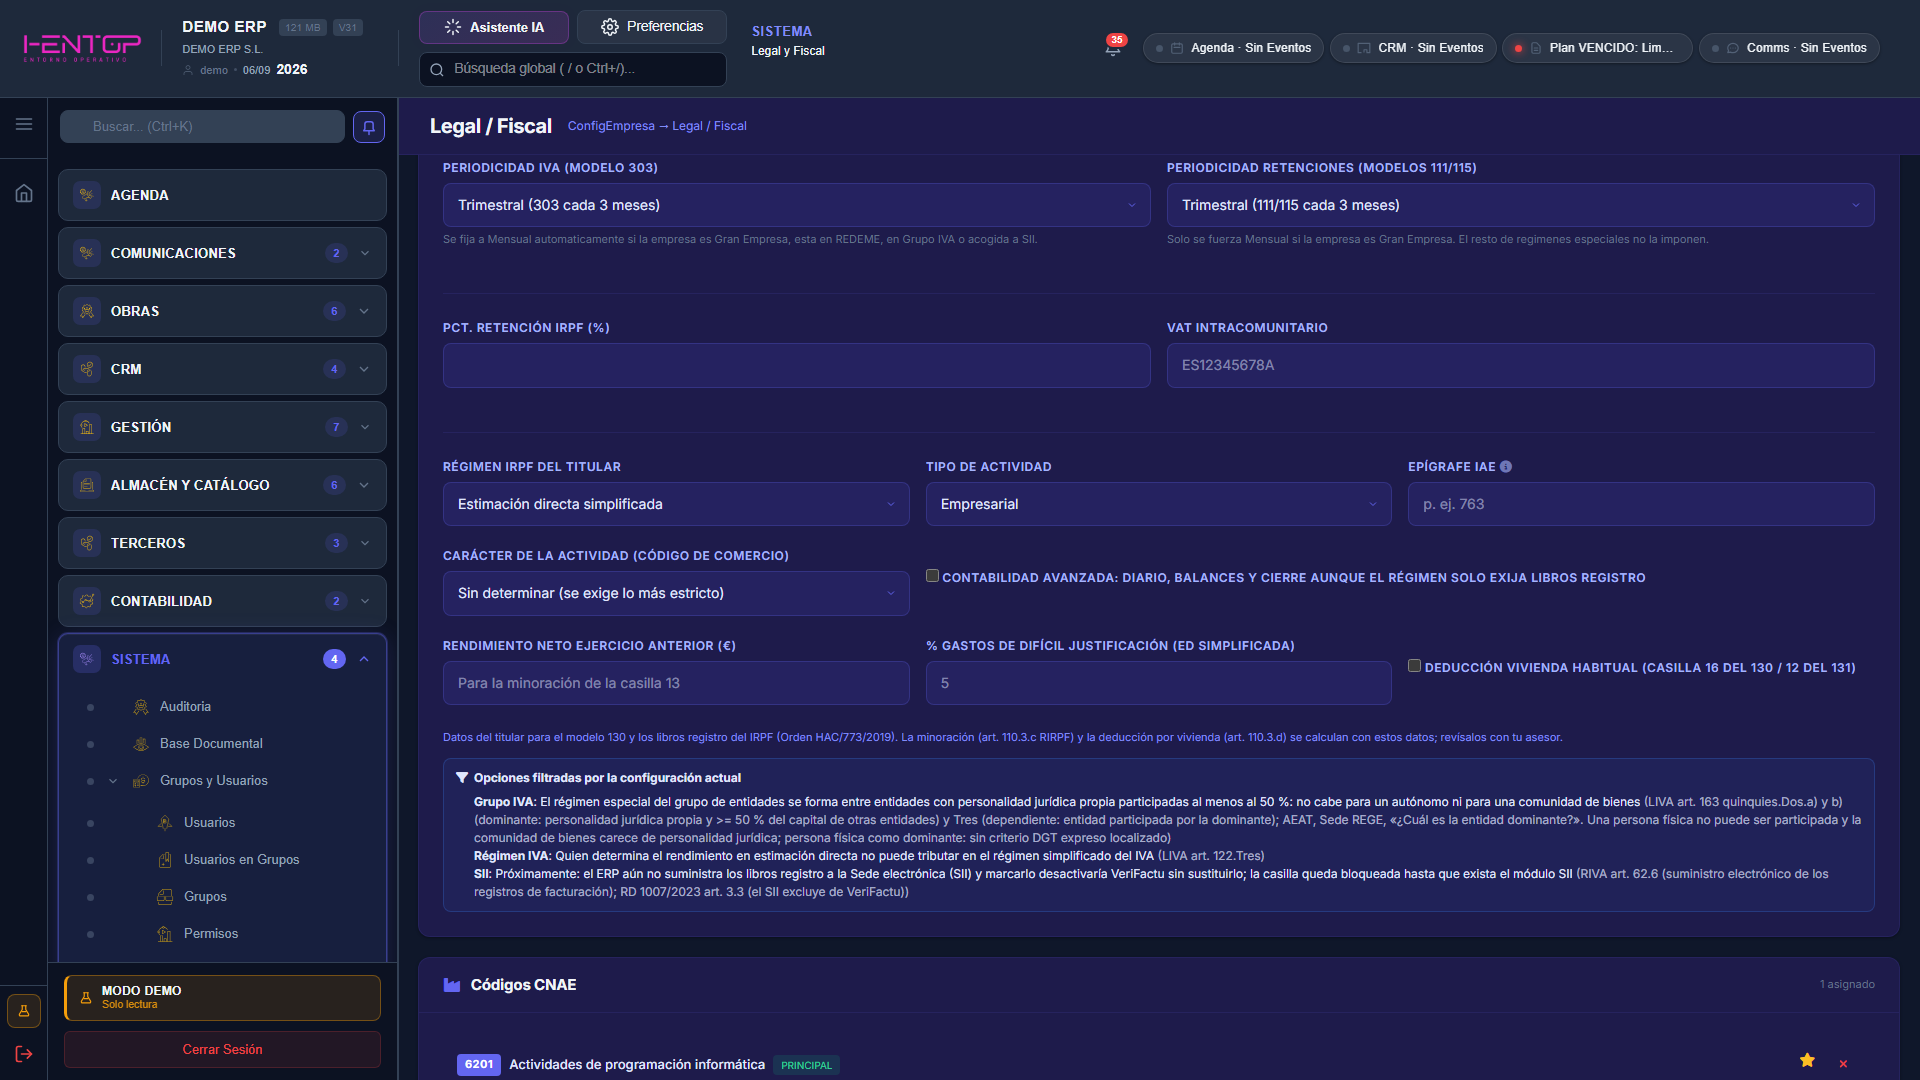Click Cerrar Sesión button
1920x1080 pixels.
tap(222, 1049)
